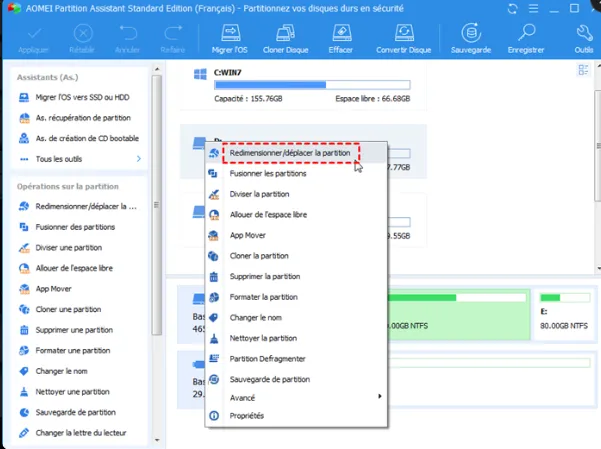This screenshot has width=601, height=449.
Task: Open the Cloner Disque tool
Action: click(286, 39)
